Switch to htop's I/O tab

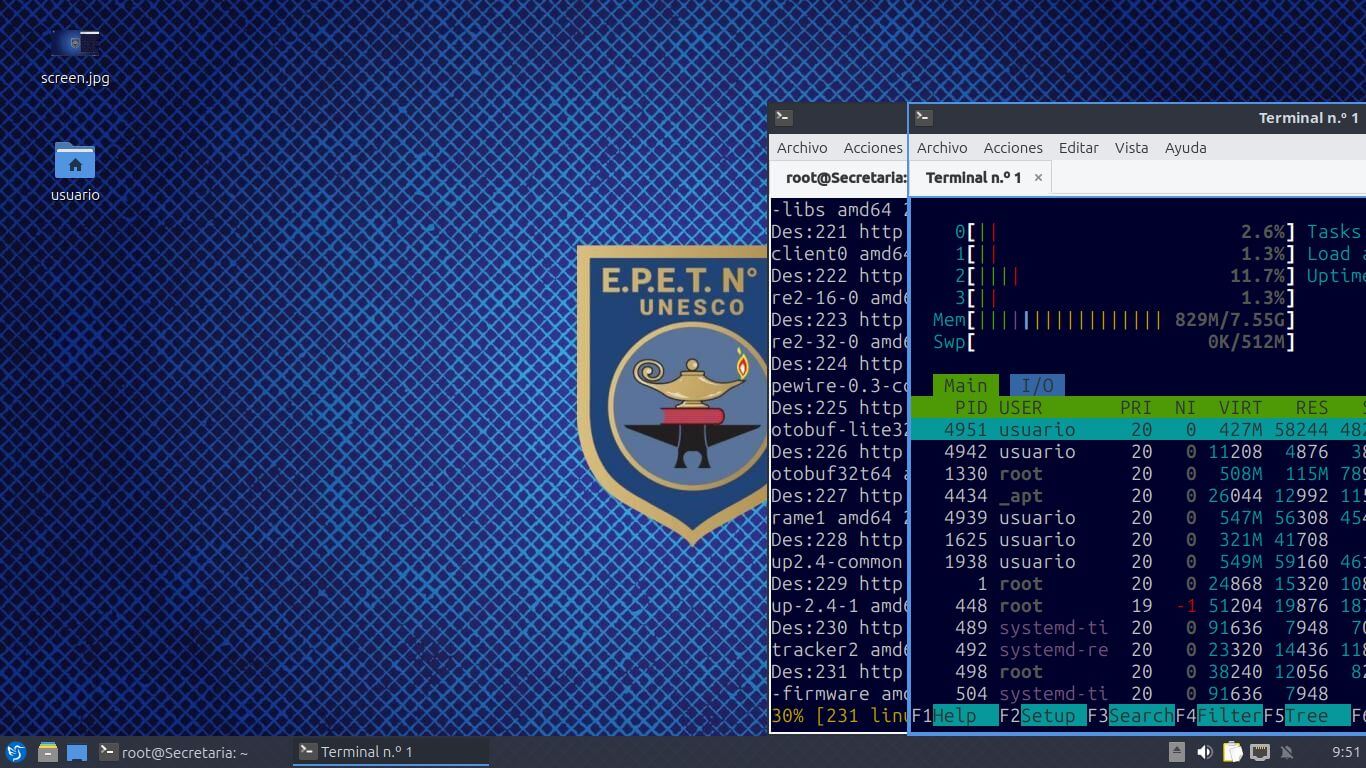pos(1037,385)
